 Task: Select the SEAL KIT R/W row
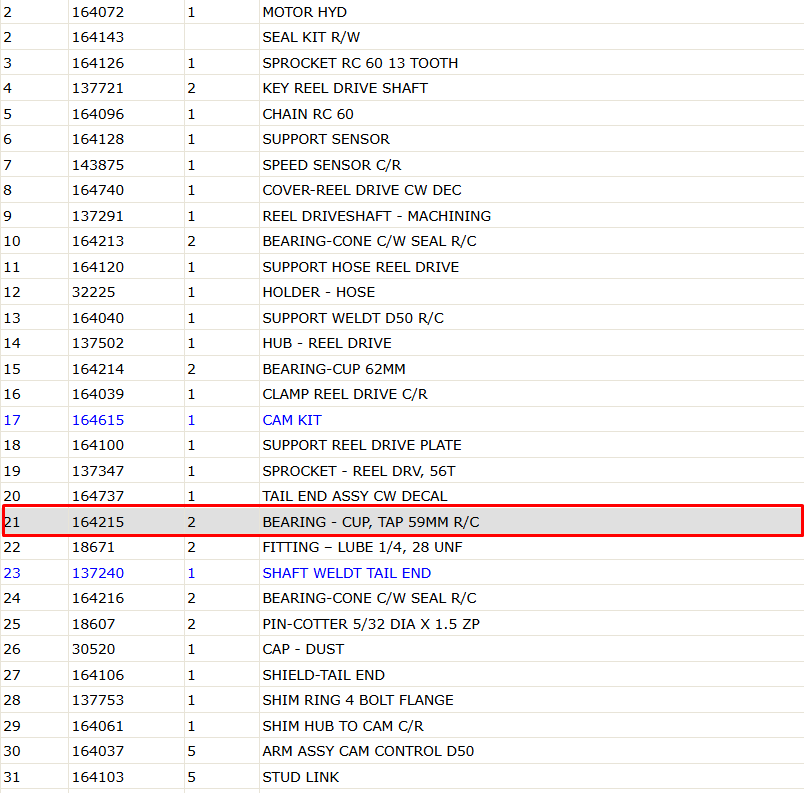coord(402,37)
